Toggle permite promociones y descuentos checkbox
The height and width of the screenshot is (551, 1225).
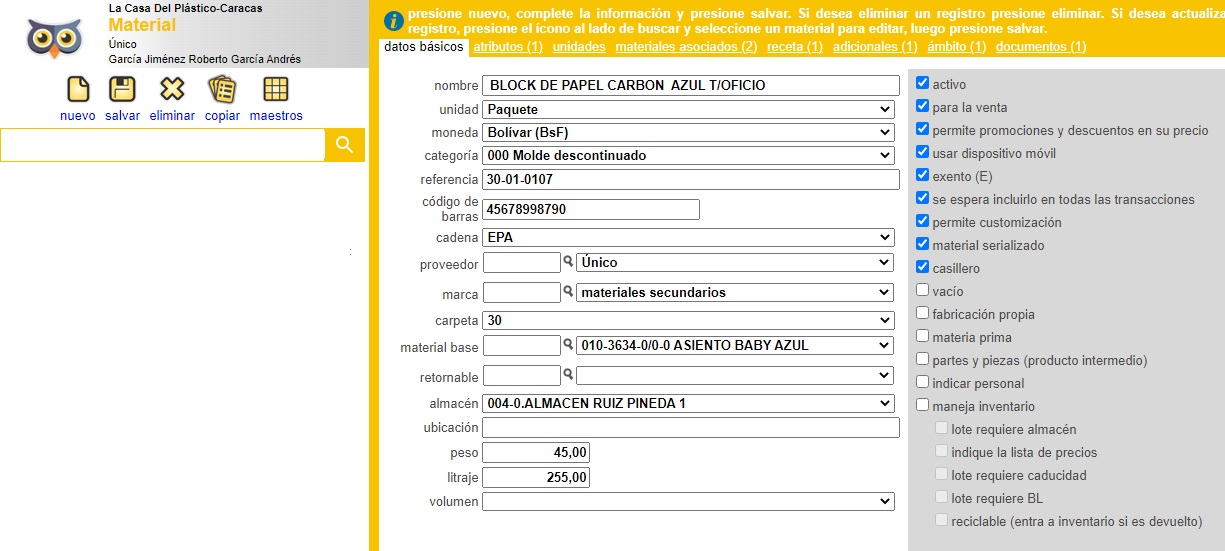click(923, 129)
